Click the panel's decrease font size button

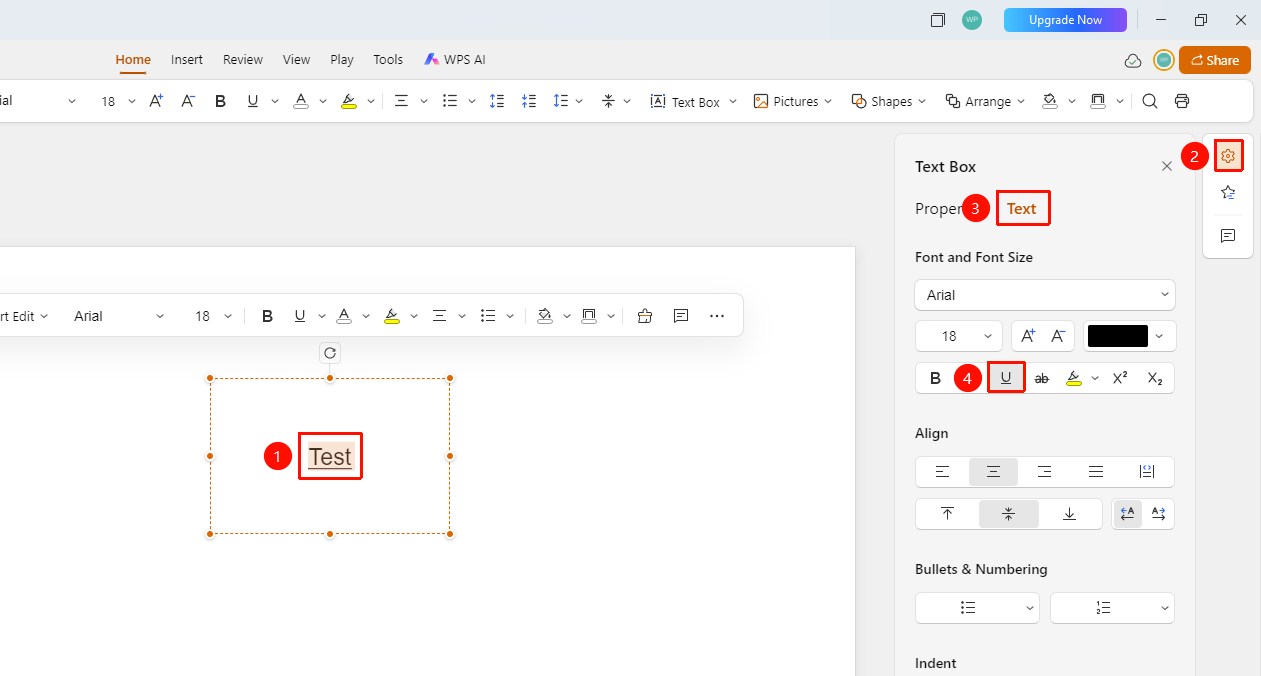pos(1059,336)
